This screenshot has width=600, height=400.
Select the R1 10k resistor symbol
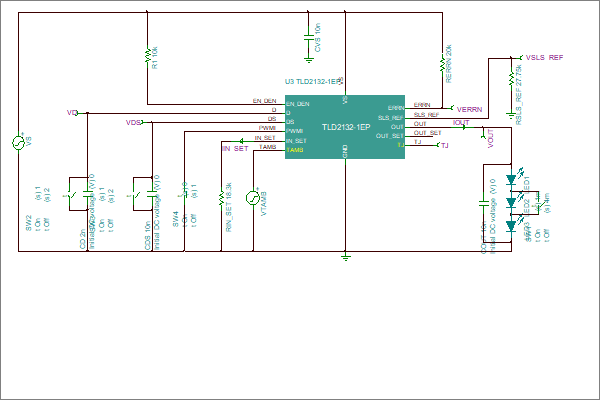coord(147,56)
